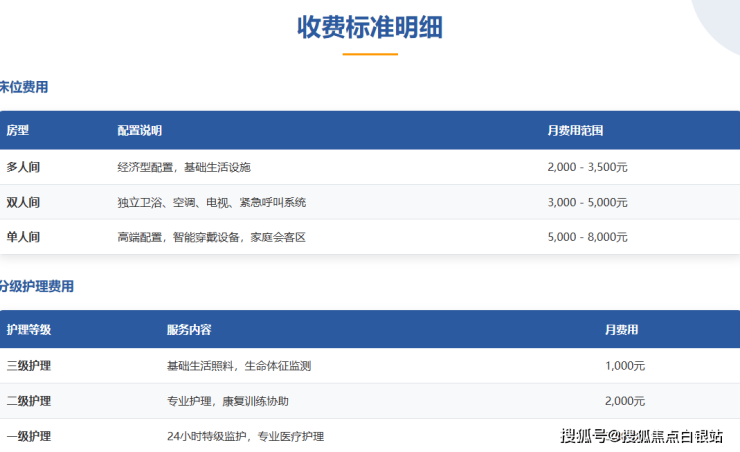This screenshot has width=740, height=452.
Task: Select the 双人间 room type row label
Action: (23, 202)
